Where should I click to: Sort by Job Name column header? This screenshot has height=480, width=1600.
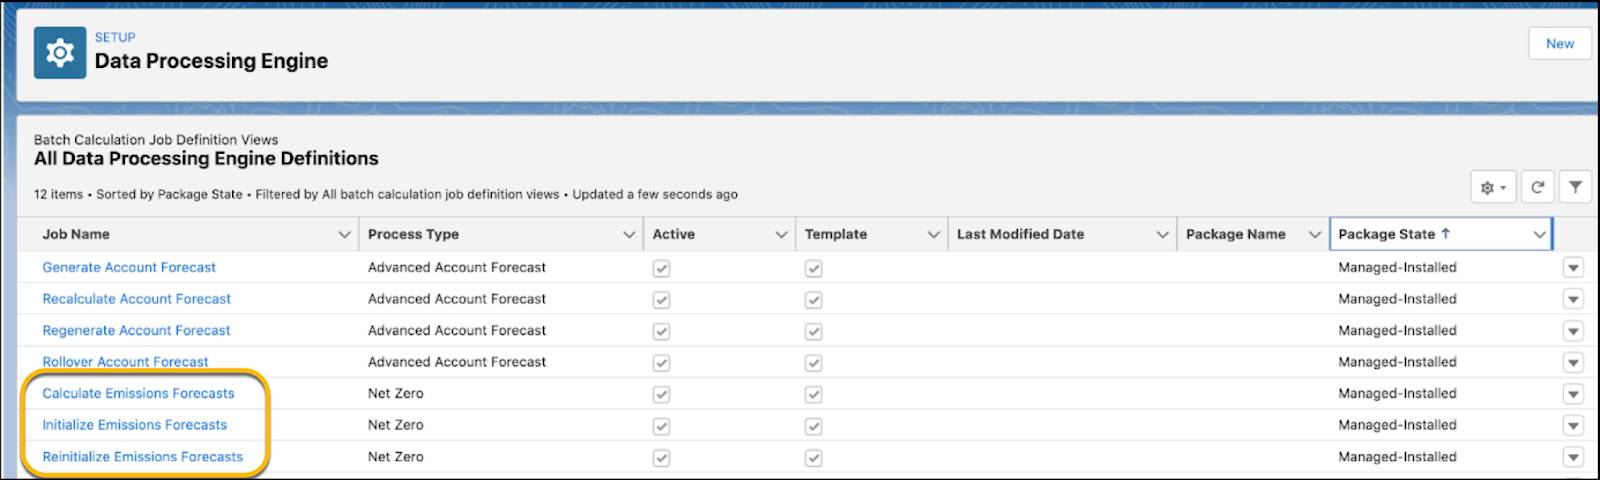(76, 234)
